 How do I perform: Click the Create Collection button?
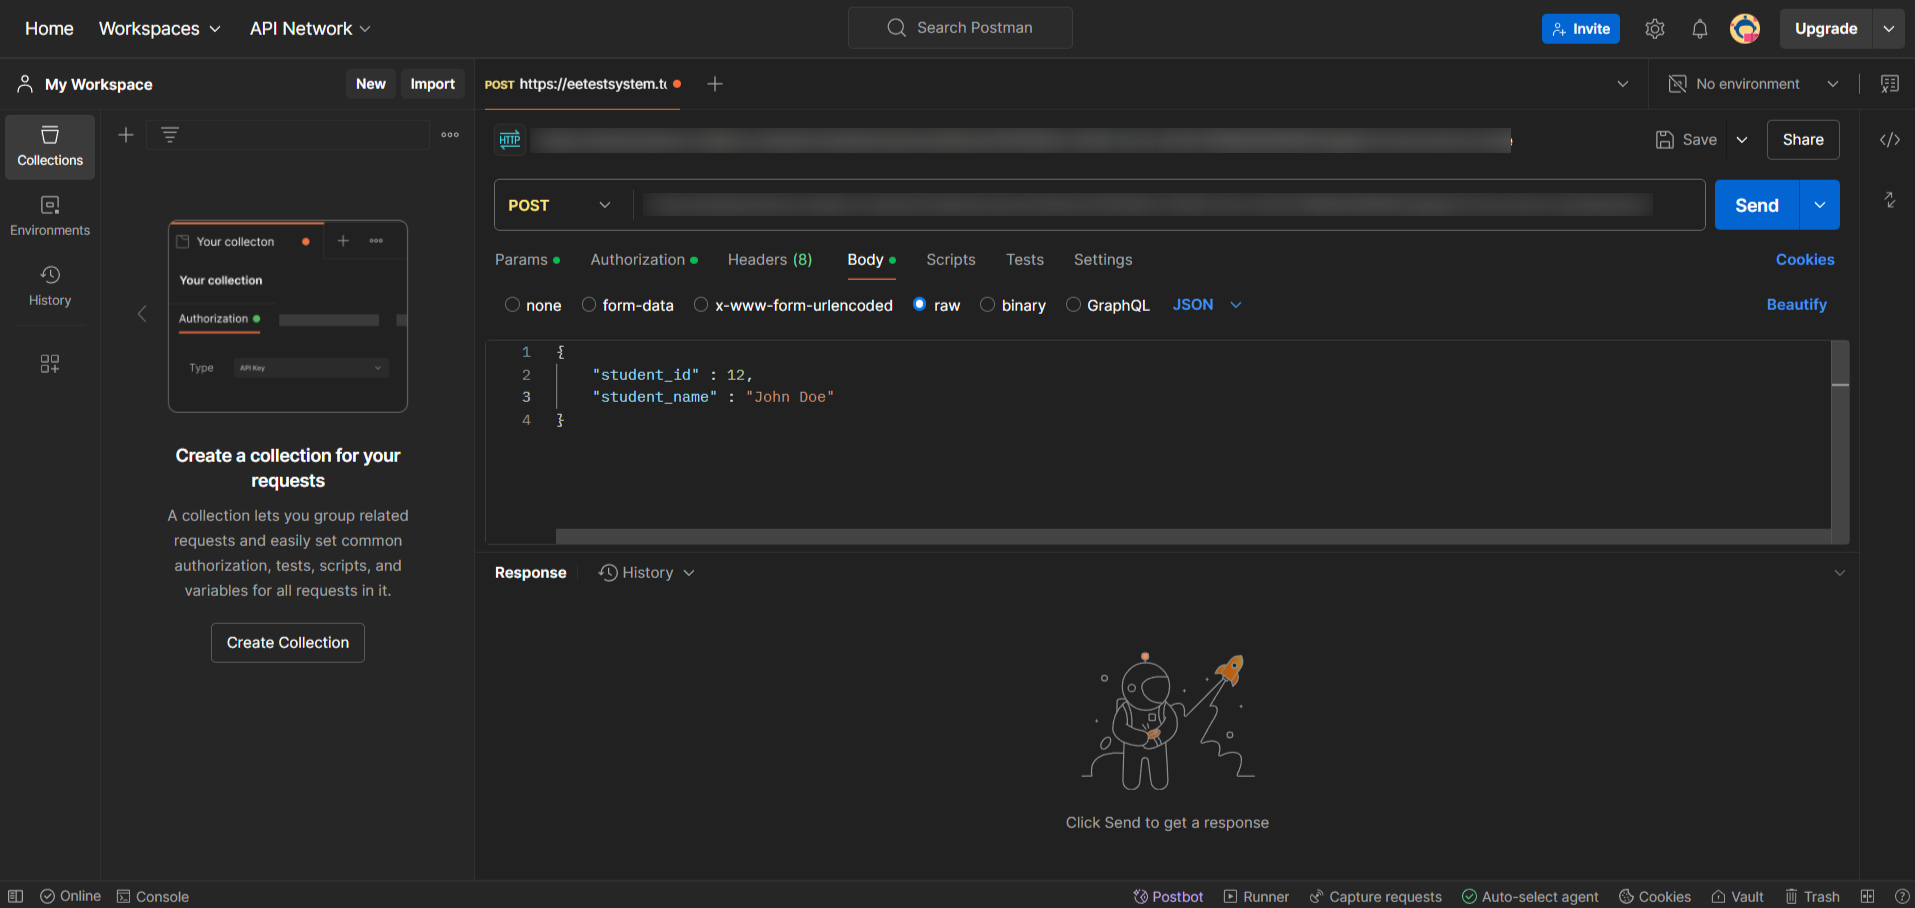click(288, 643)
